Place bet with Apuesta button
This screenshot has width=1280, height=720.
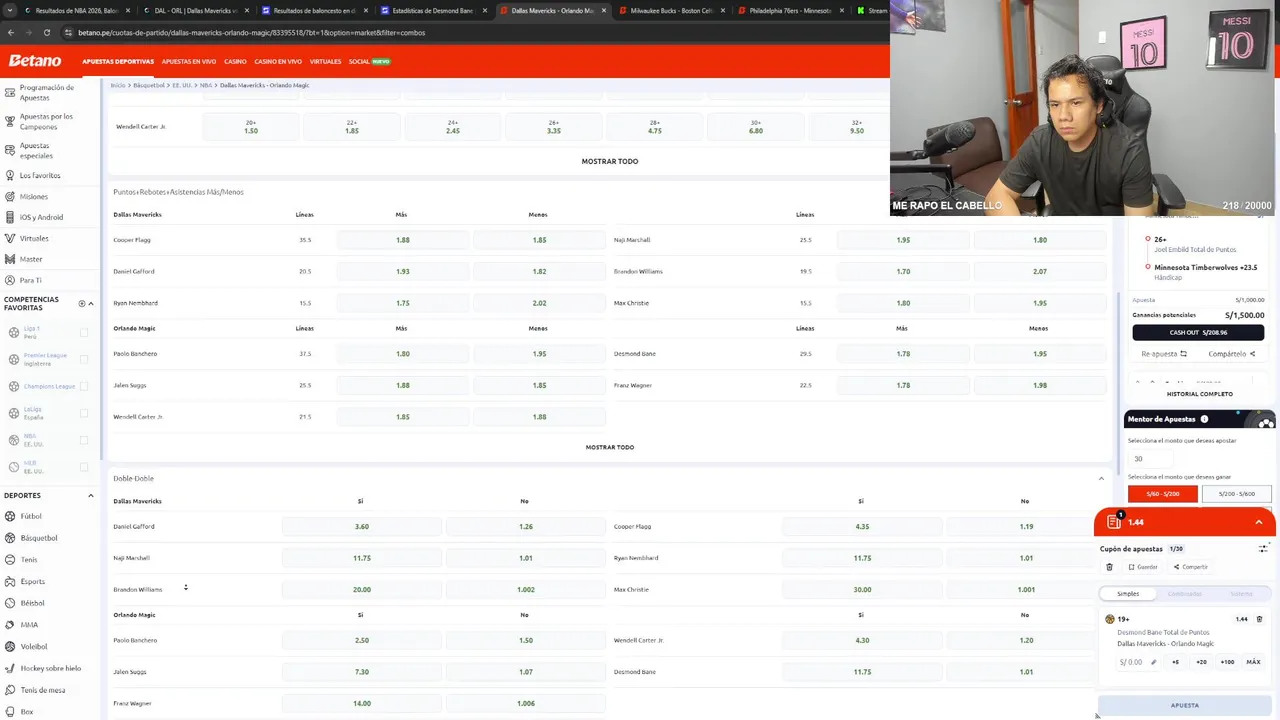point(1185,705)
